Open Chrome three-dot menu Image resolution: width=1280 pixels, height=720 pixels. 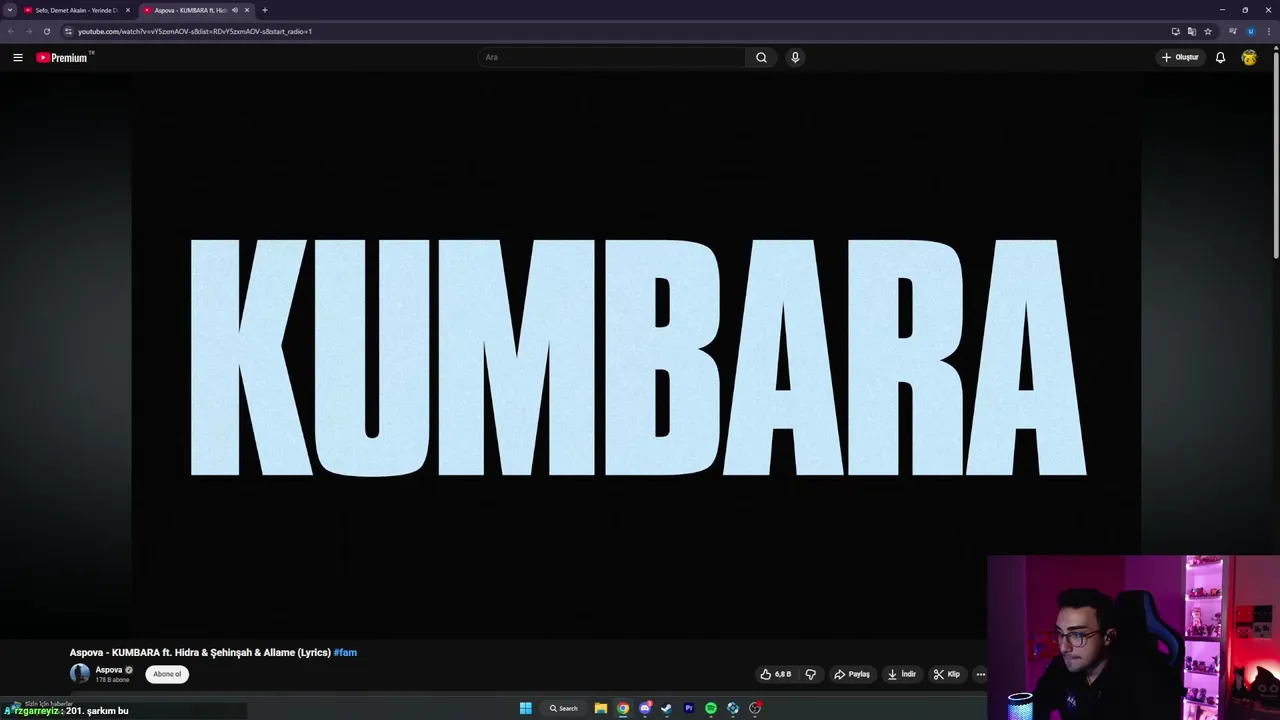click(x=1268, y=31)
